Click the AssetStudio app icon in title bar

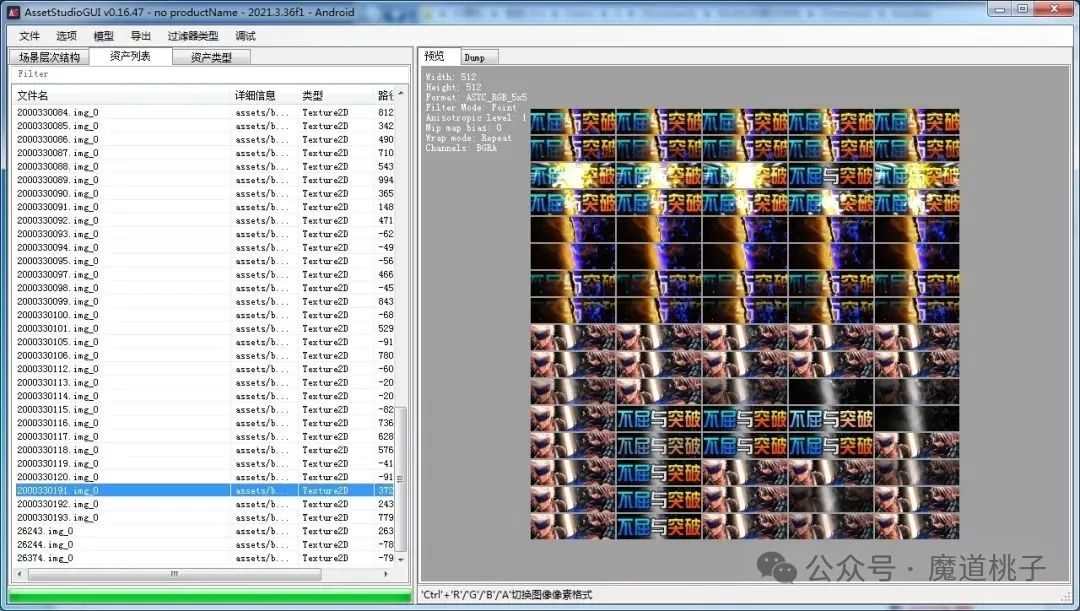(x=13, y=12)
